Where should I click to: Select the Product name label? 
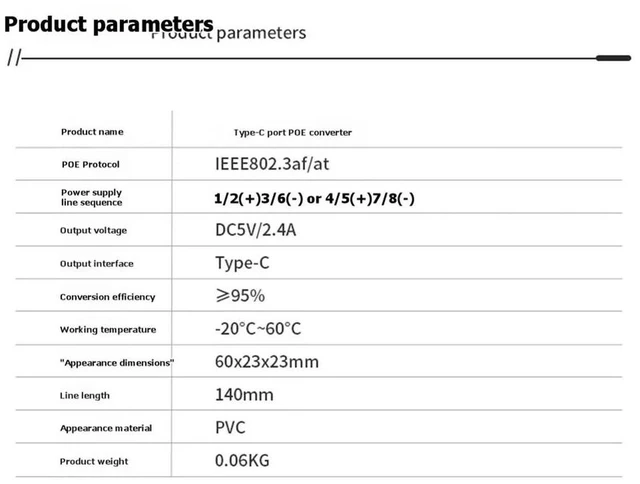92,132
